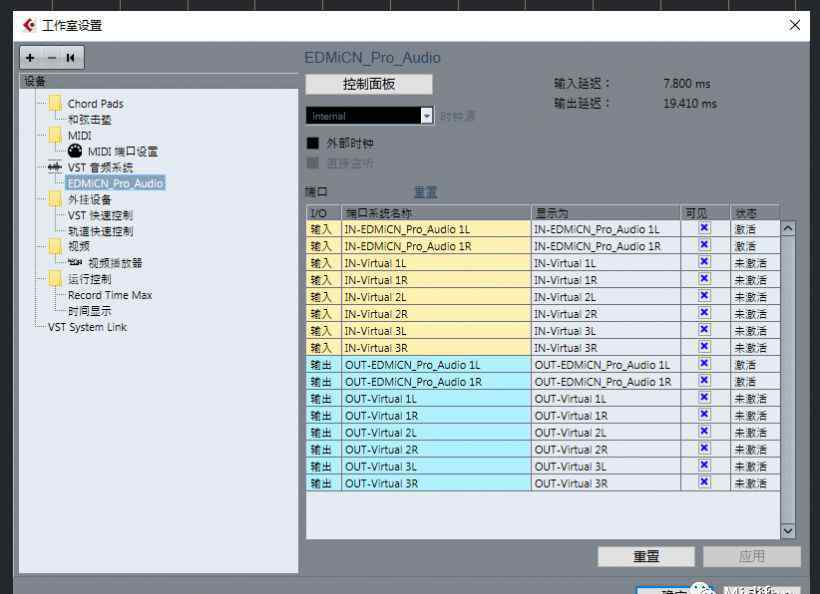Viewport: 820px width, 594px height.
Task: Toggle visibility for IN-EDMiCN_Pro_Audio 1R
Action: point(704,245)
